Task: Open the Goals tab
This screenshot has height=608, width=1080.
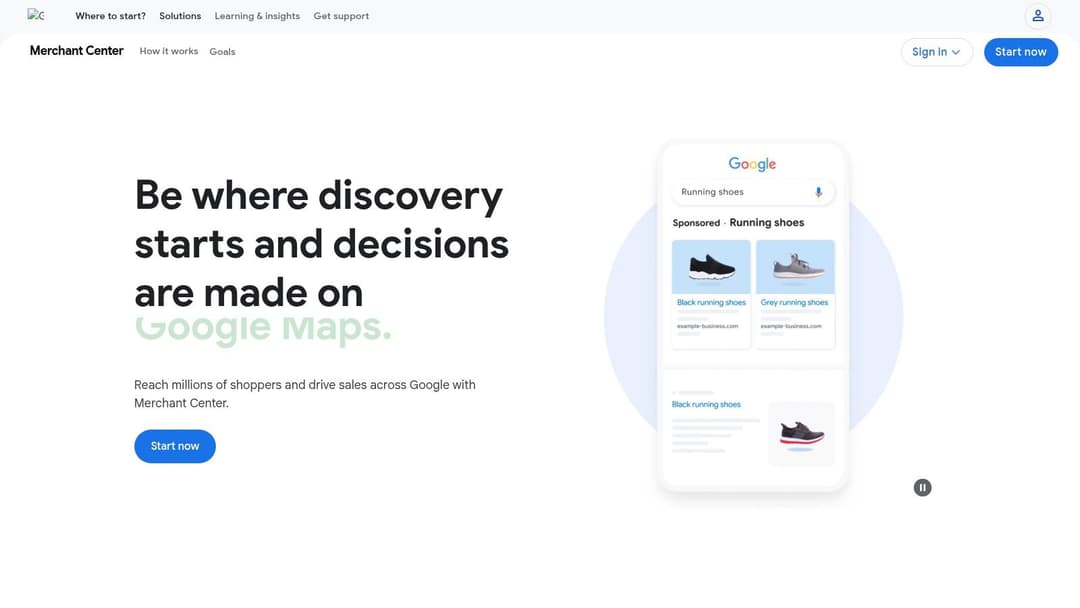Action: pyautogui.click(x=222, y=52)
